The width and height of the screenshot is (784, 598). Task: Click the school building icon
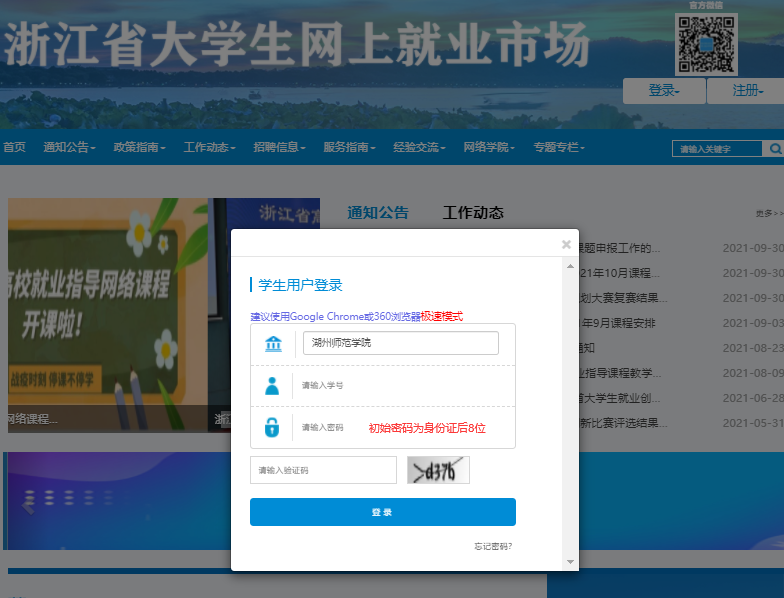coord(272,344)
